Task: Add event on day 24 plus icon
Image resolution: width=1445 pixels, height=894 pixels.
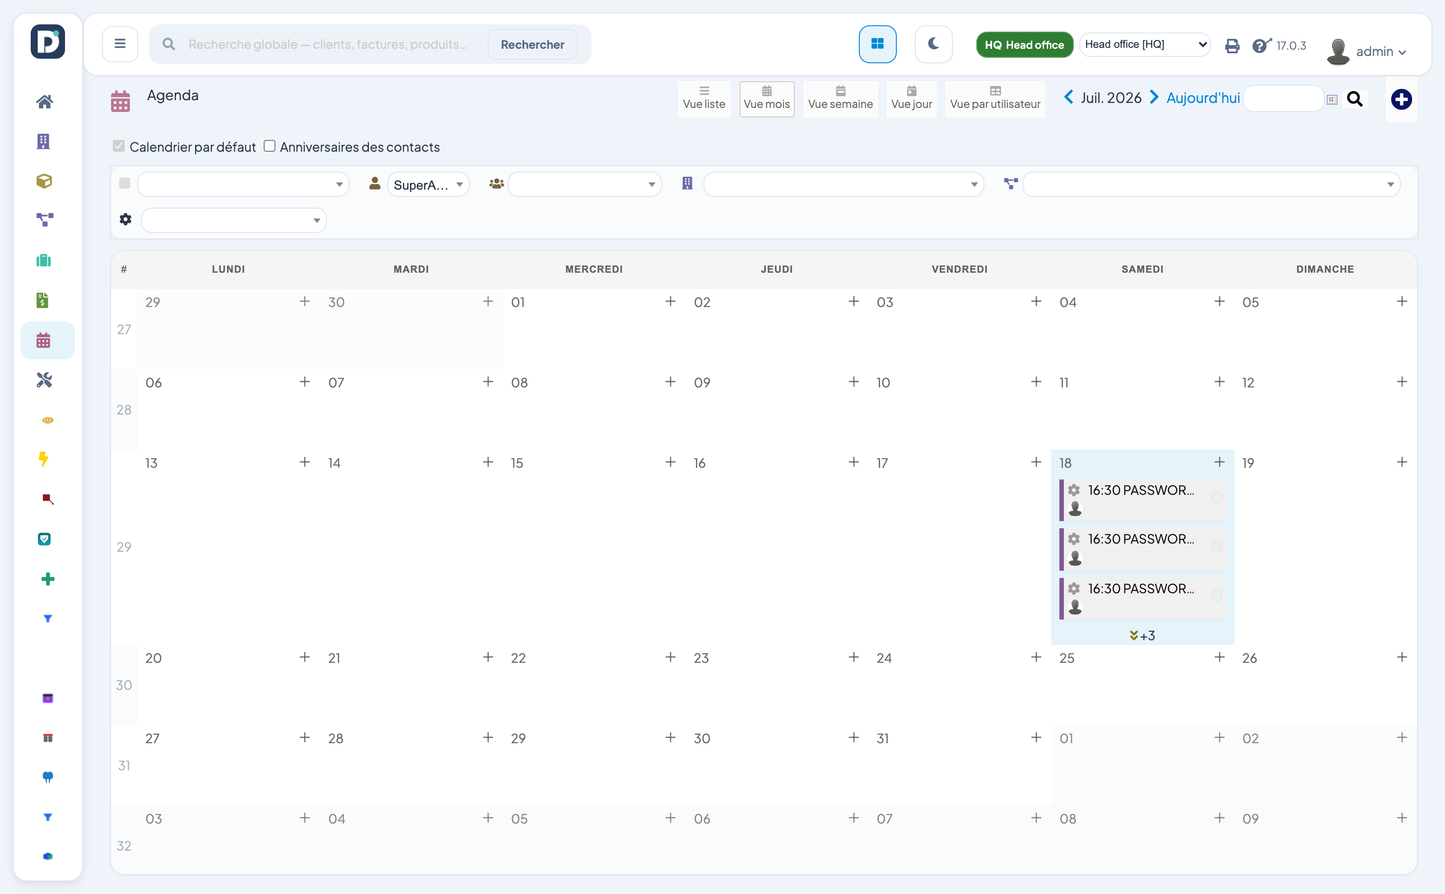Action: [x=1036, y=657]
